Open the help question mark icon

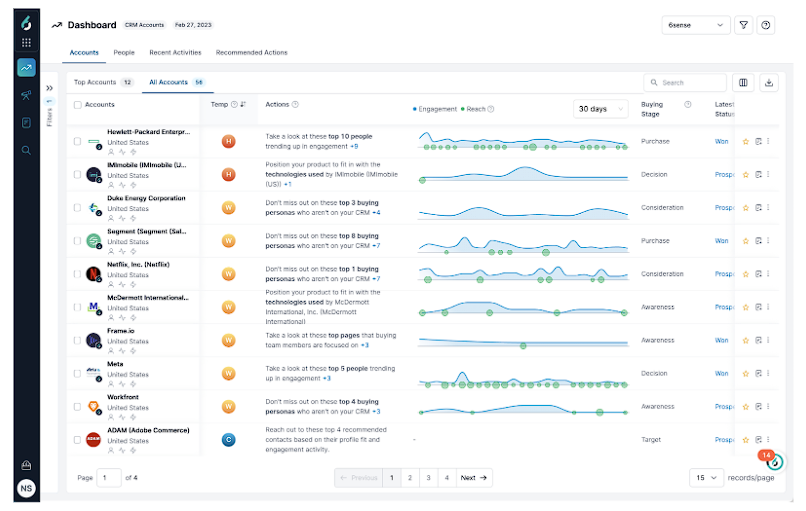(x=765, y=25)
